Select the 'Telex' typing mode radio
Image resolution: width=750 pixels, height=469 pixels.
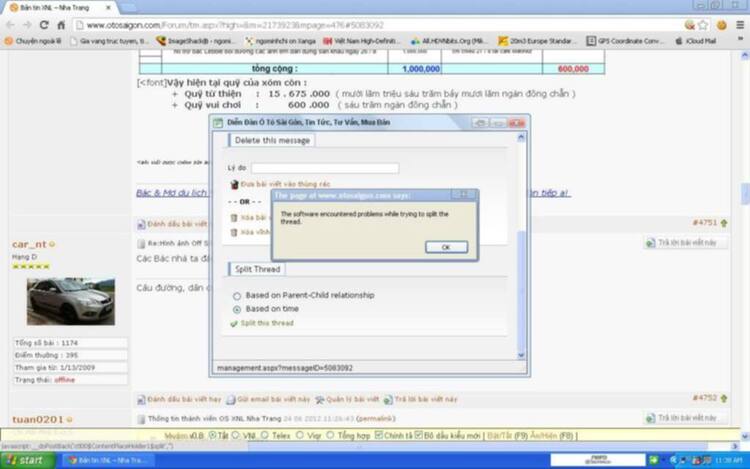point(265,435)
